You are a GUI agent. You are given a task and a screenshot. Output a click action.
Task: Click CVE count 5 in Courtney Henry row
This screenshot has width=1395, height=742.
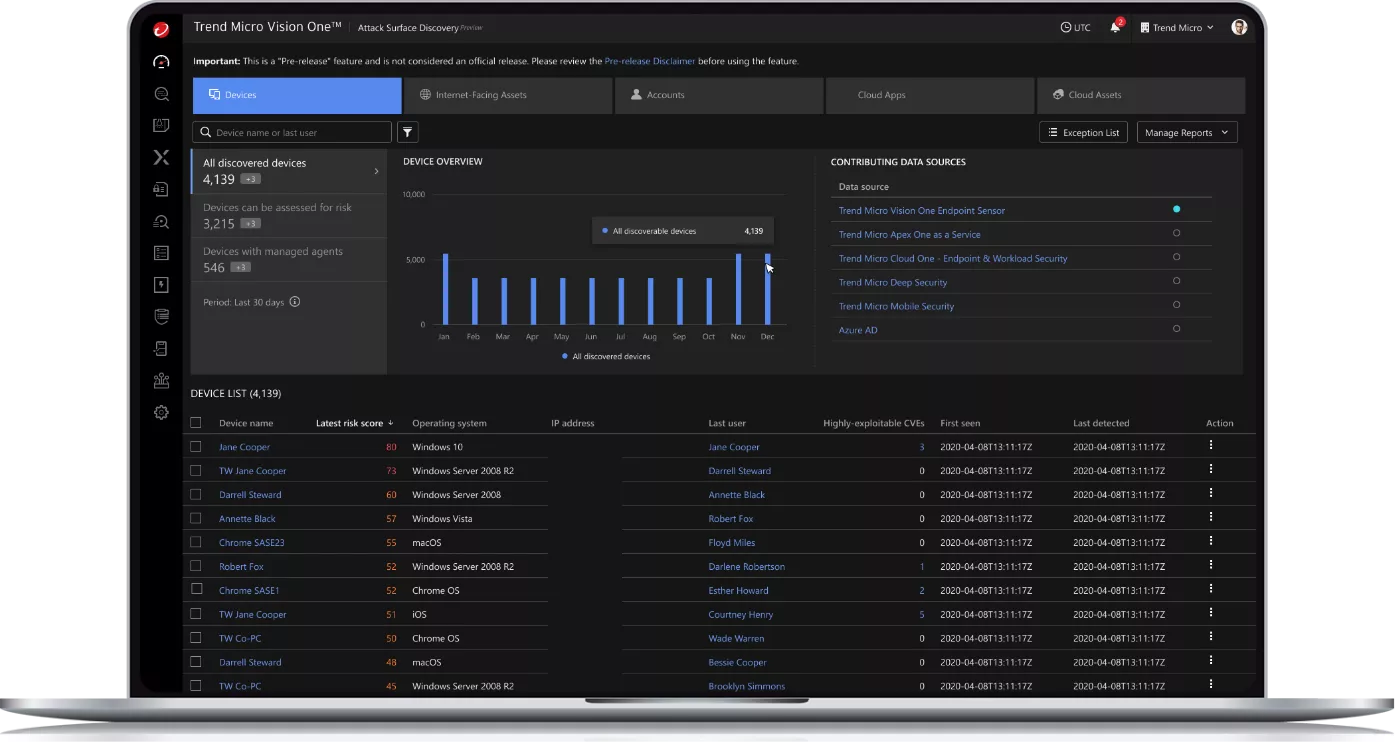[x=922, y=614]
